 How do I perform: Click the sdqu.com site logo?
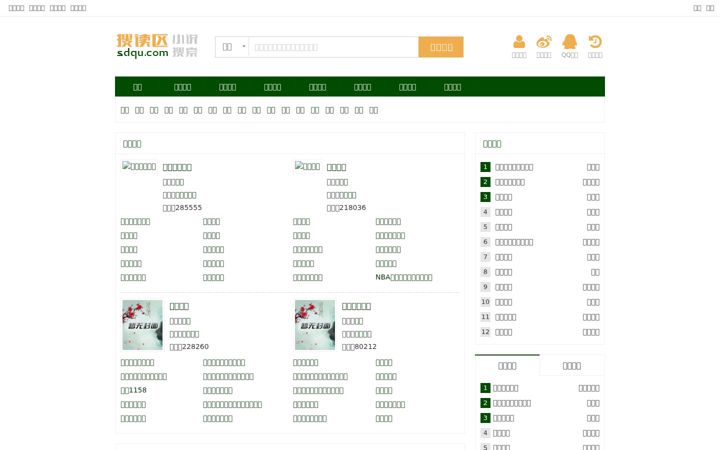[x=157, y=46]
